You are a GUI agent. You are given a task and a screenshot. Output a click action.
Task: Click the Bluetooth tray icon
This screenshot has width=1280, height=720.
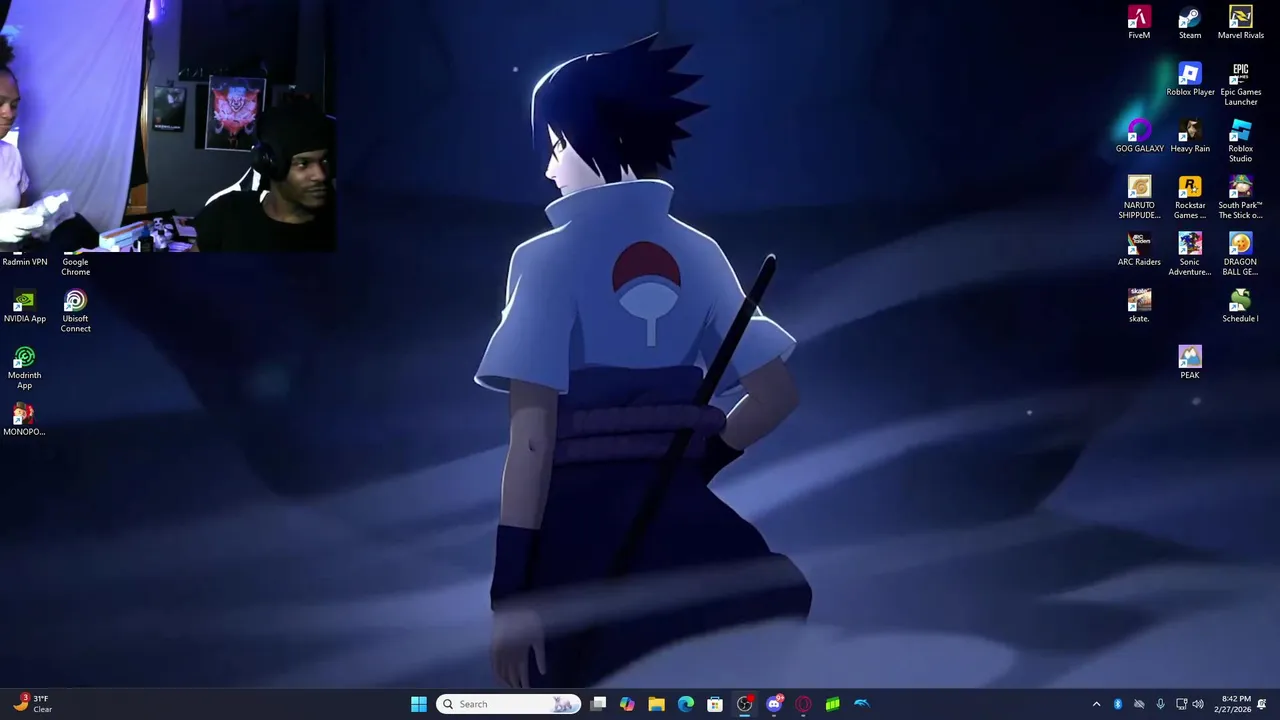1118,704
